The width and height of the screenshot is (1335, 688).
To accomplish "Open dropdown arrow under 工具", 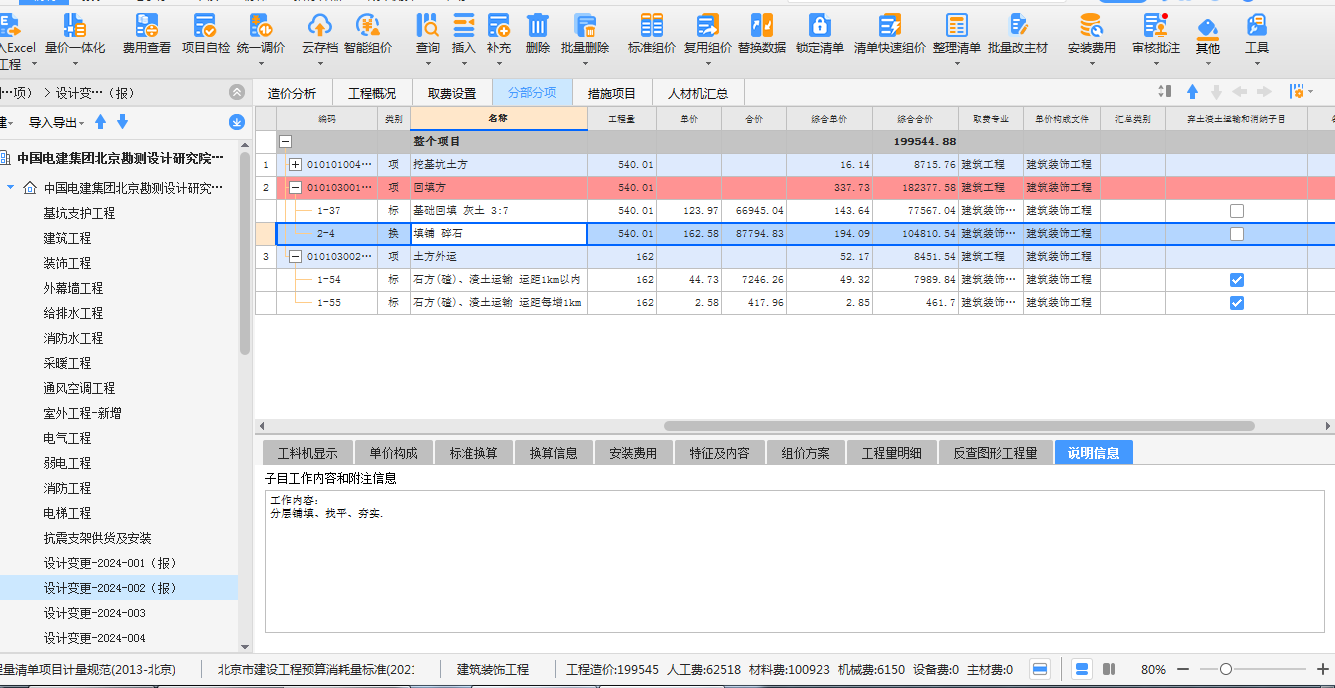I will pyautogui.click(x=1256, y=64).
